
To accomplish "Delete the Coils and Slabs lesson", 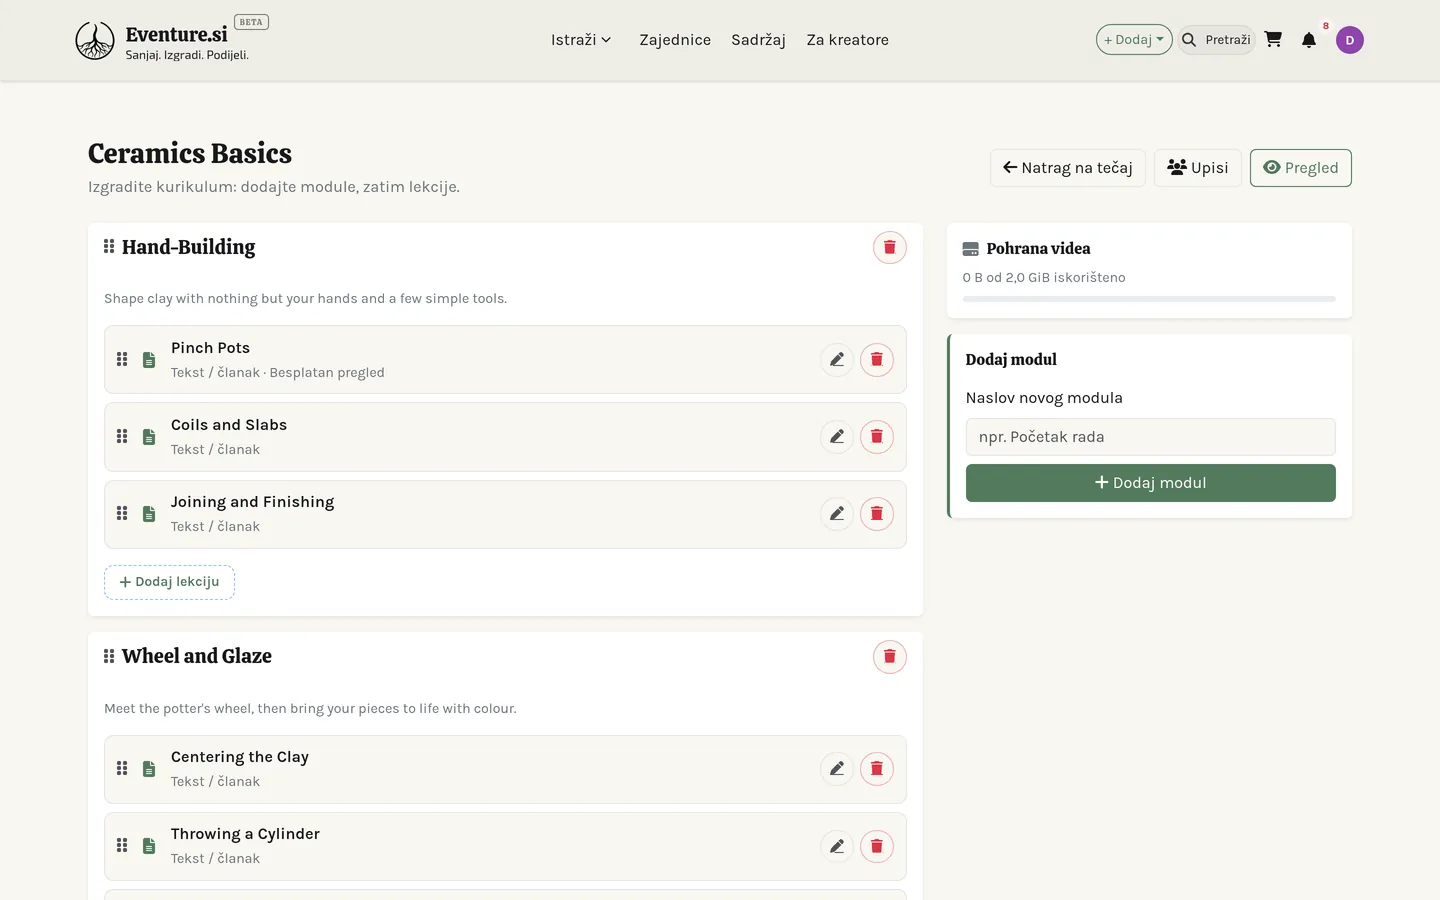I will pos(876,437).
